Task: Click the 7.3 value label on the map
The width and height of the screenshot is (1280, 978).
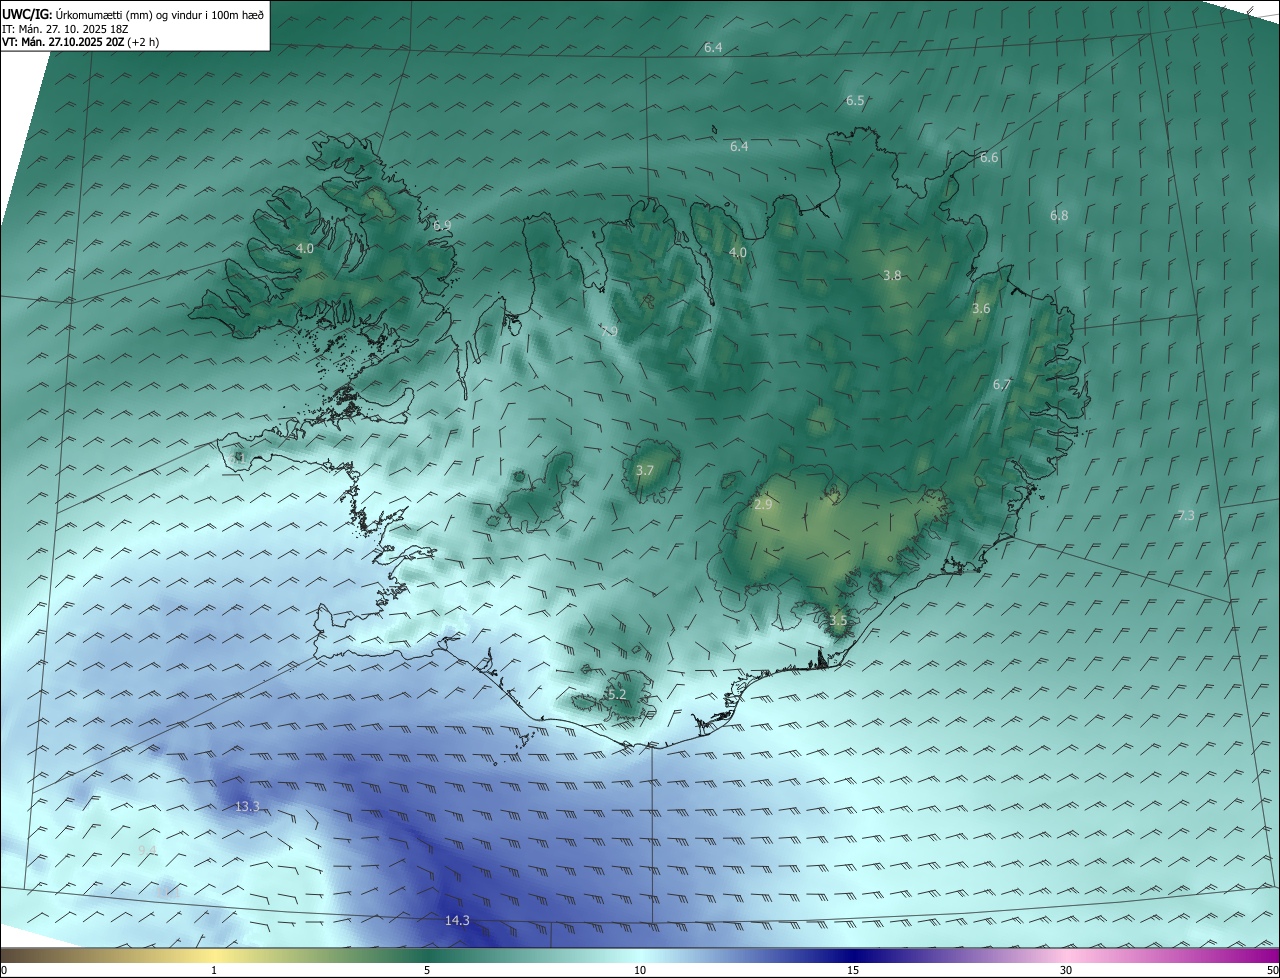Action: (1186, 516)
